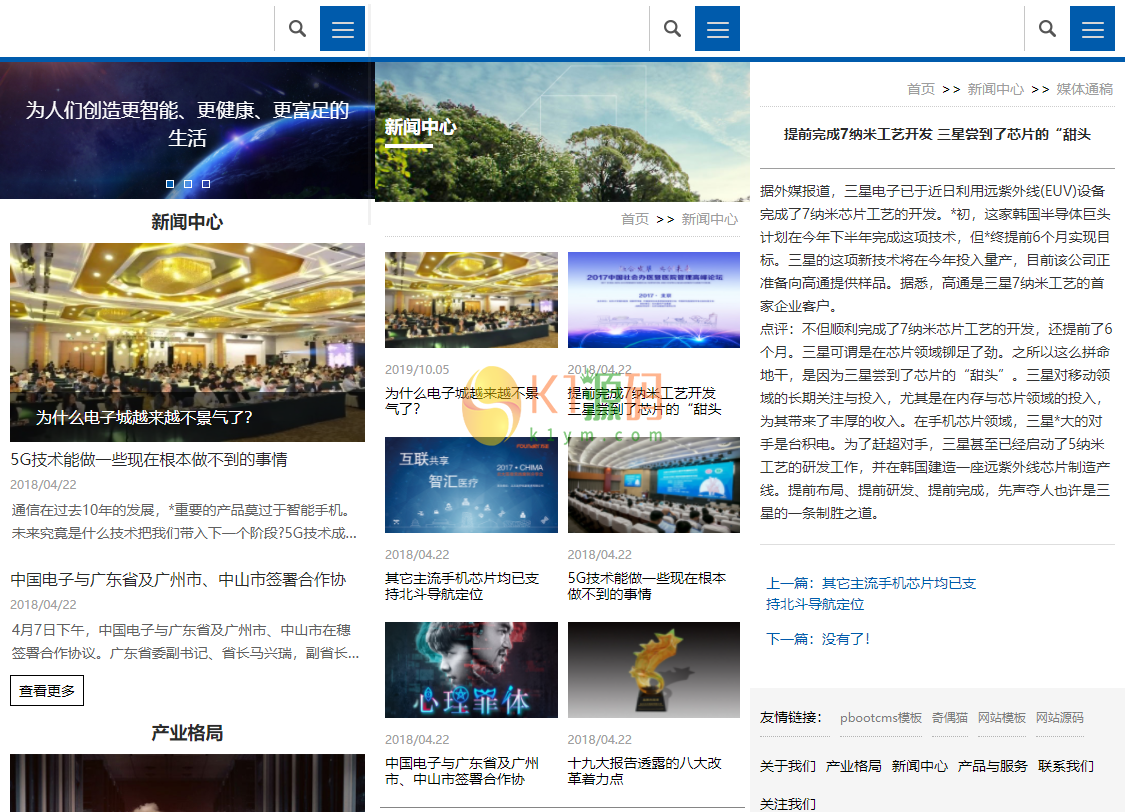Click the search icon in the leftmost header
Screen dimensions: 1125x812
[297, 28]
